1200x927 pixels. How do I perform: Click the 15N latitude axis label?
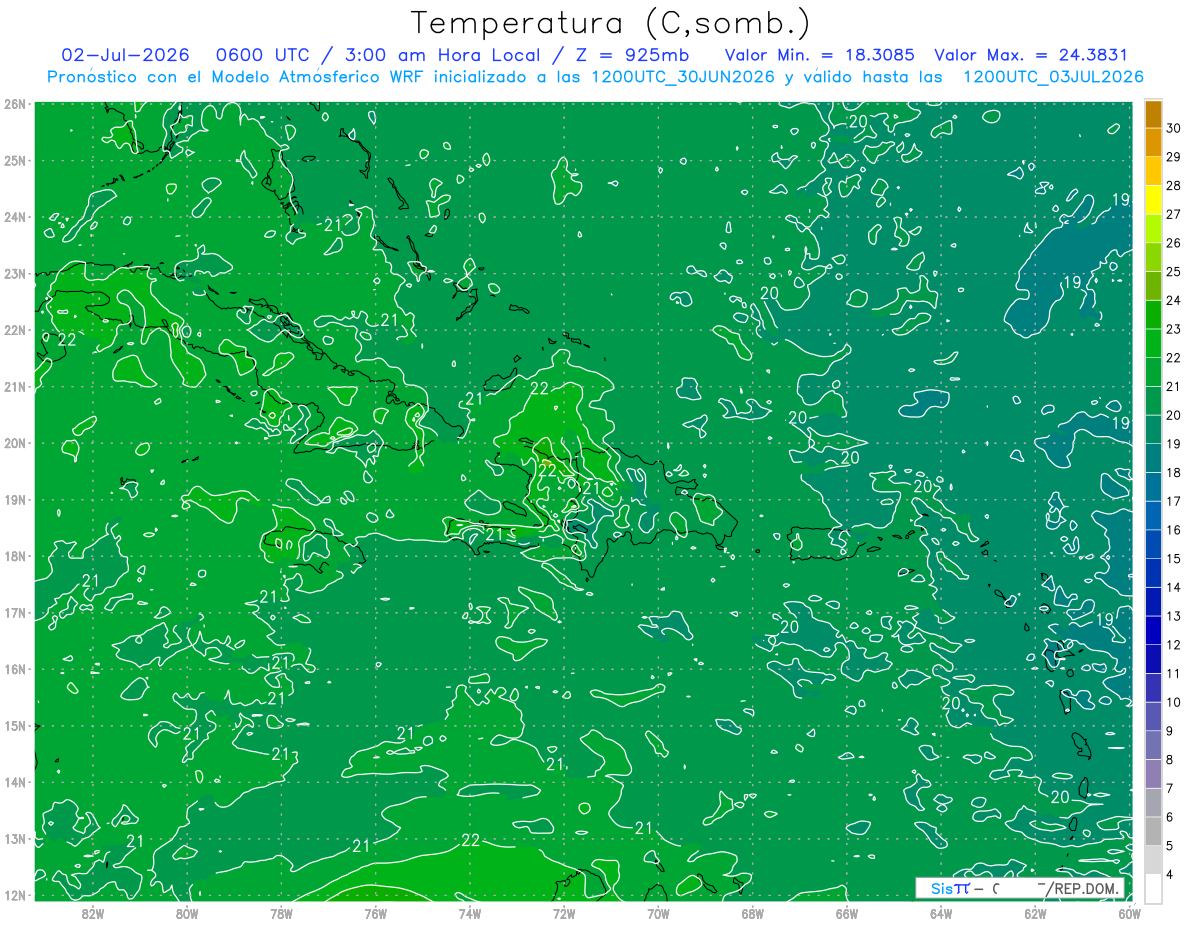pos(15,725)
